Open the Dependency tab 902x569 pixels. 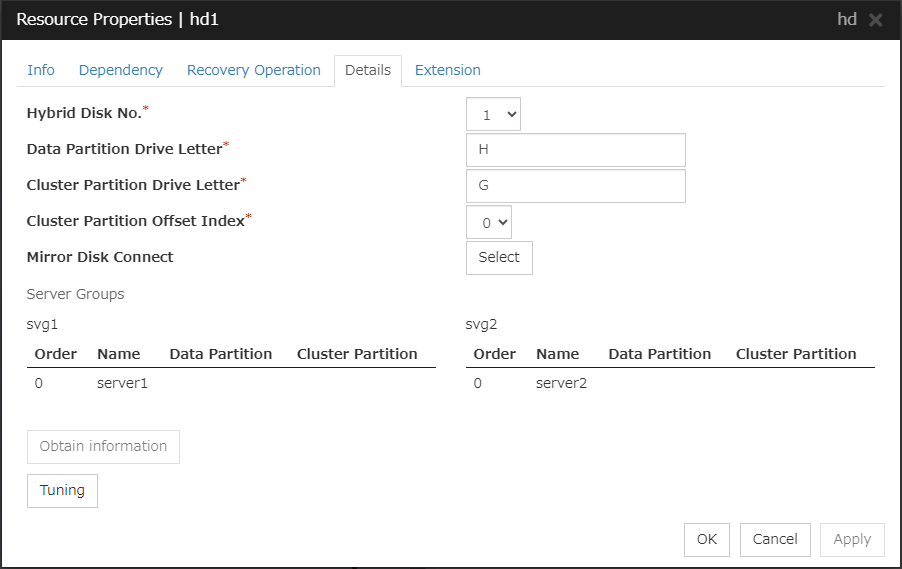[x=120, y=70]
